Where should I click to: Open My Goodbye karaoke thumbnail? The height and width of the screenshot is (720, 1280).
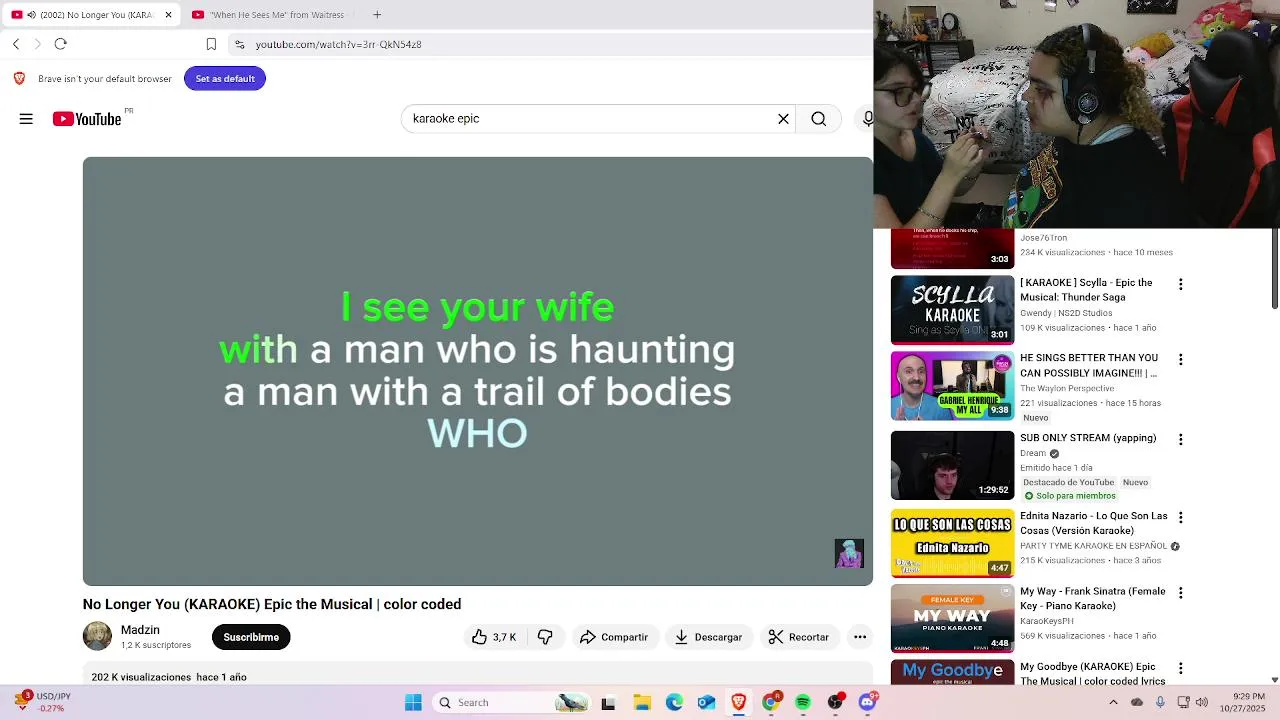[952, 673]
